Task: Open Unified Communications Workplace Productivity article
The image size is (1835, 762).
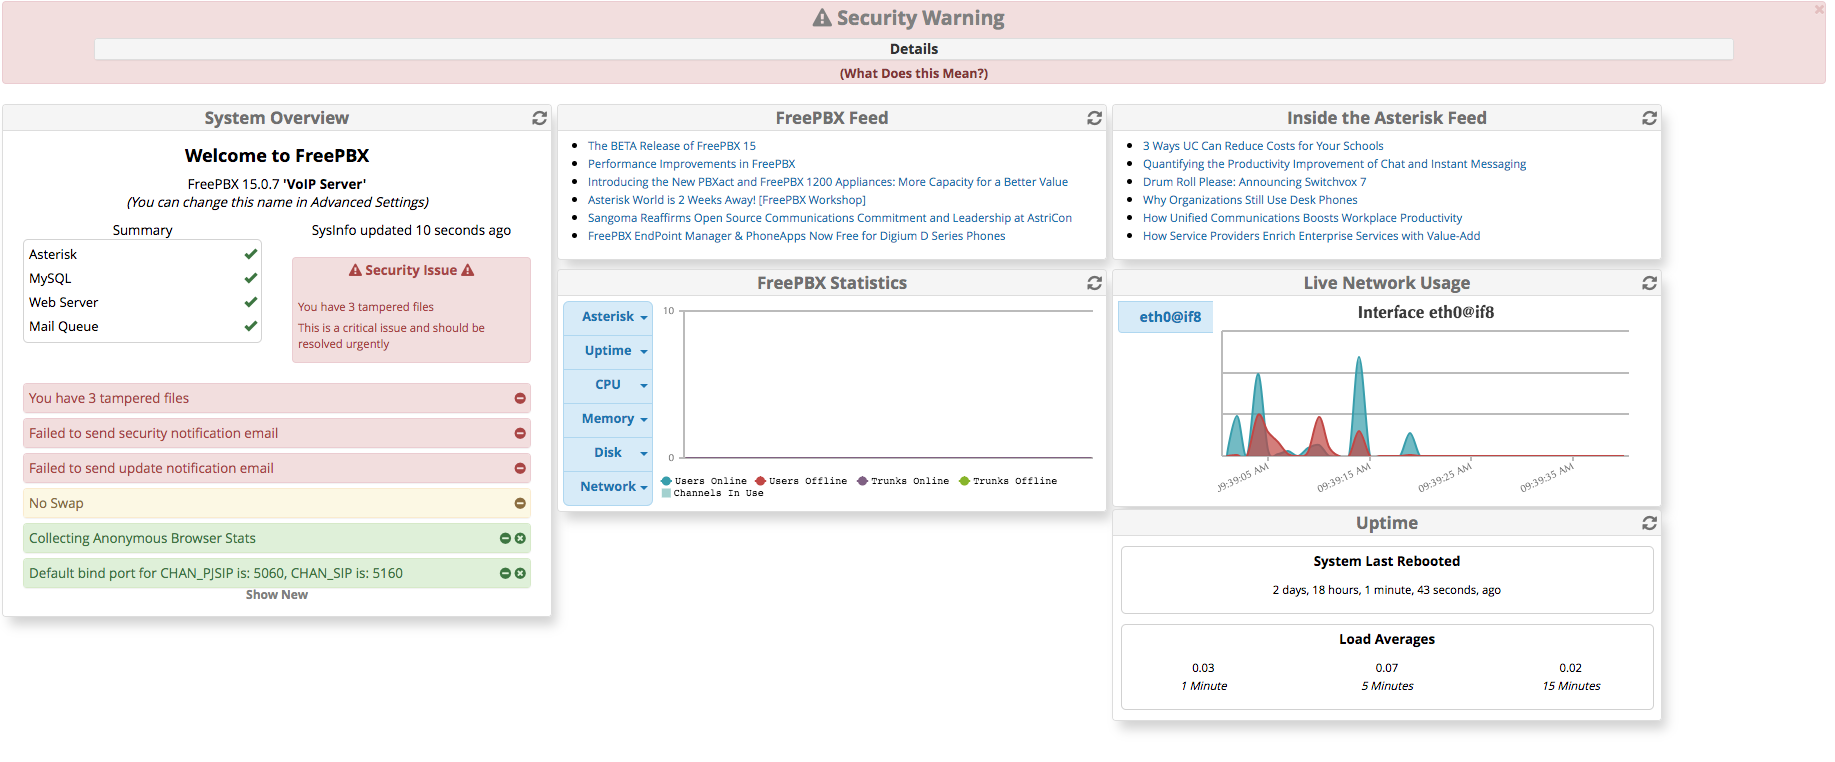Action: tap(1302, 218)
